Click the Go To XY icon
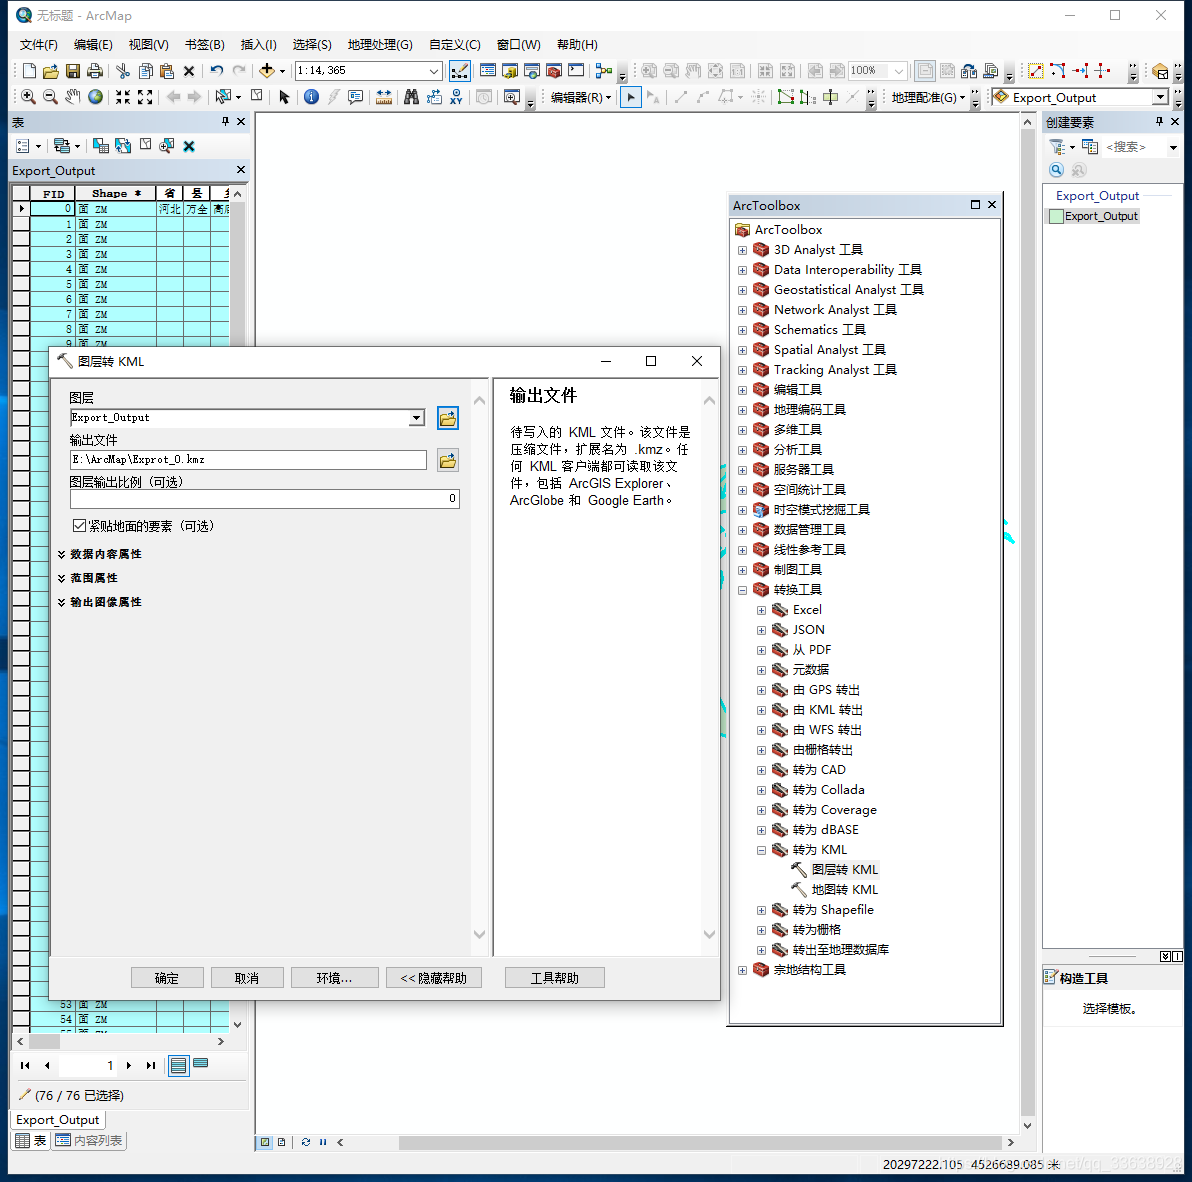This screenshot has width=1192, height=1182. (455, 97)
